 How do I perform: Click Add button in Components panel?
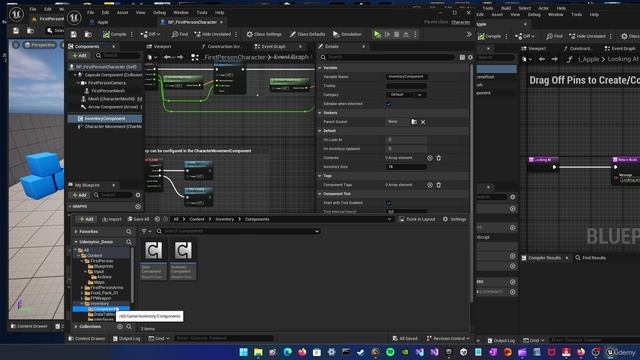pos(79,56)
